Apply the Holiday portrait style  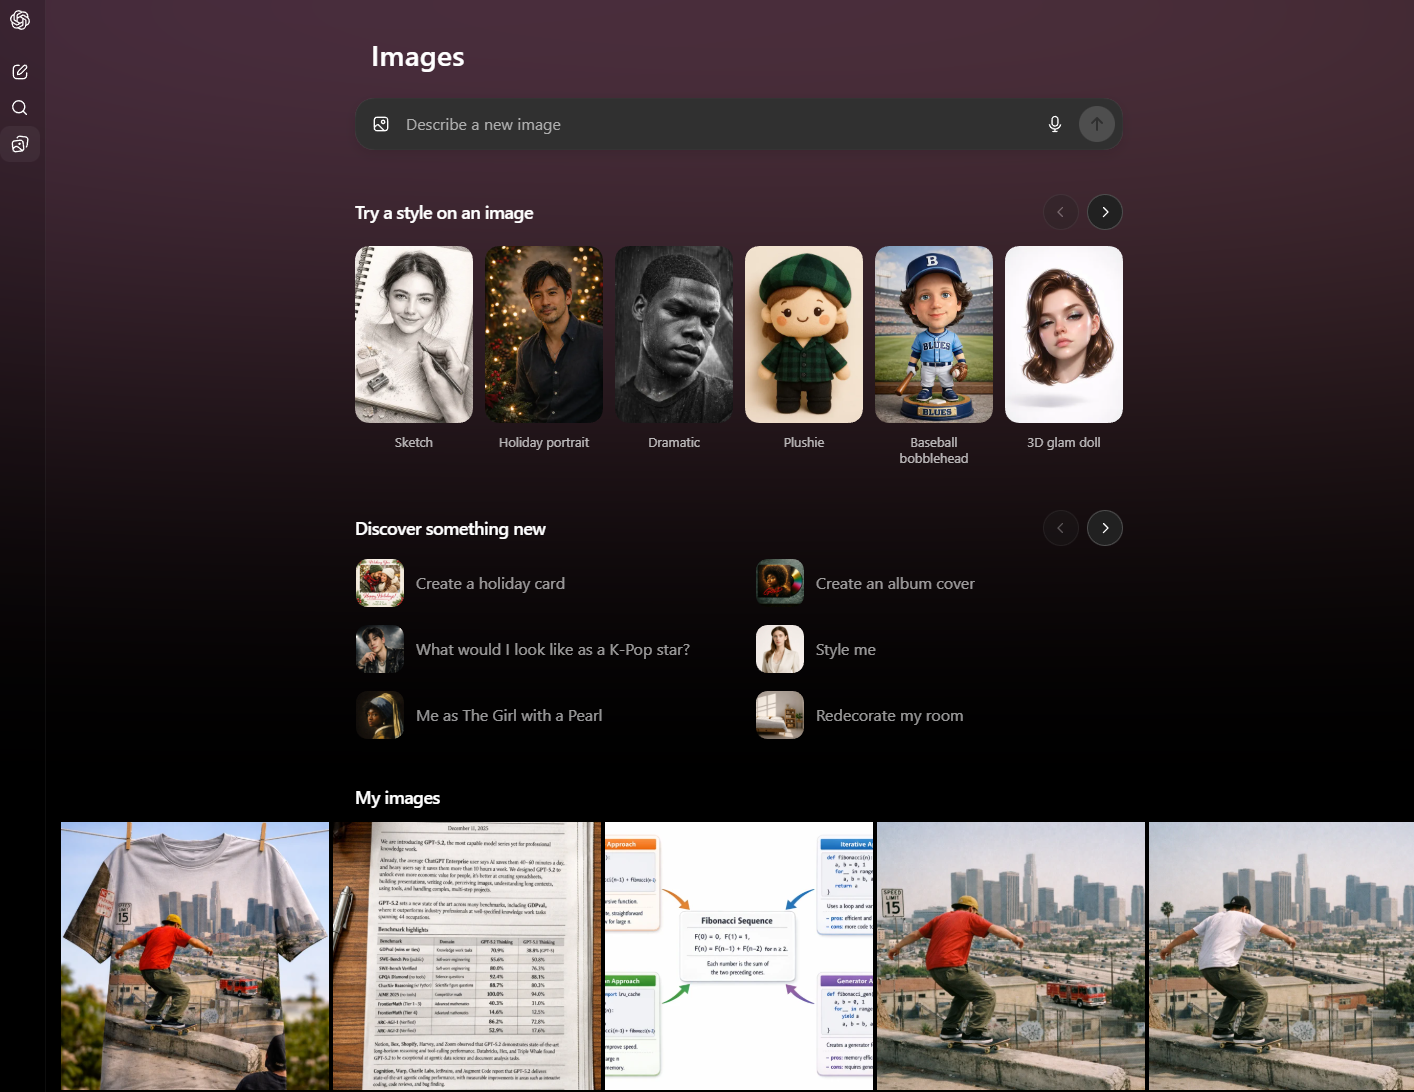543,334
